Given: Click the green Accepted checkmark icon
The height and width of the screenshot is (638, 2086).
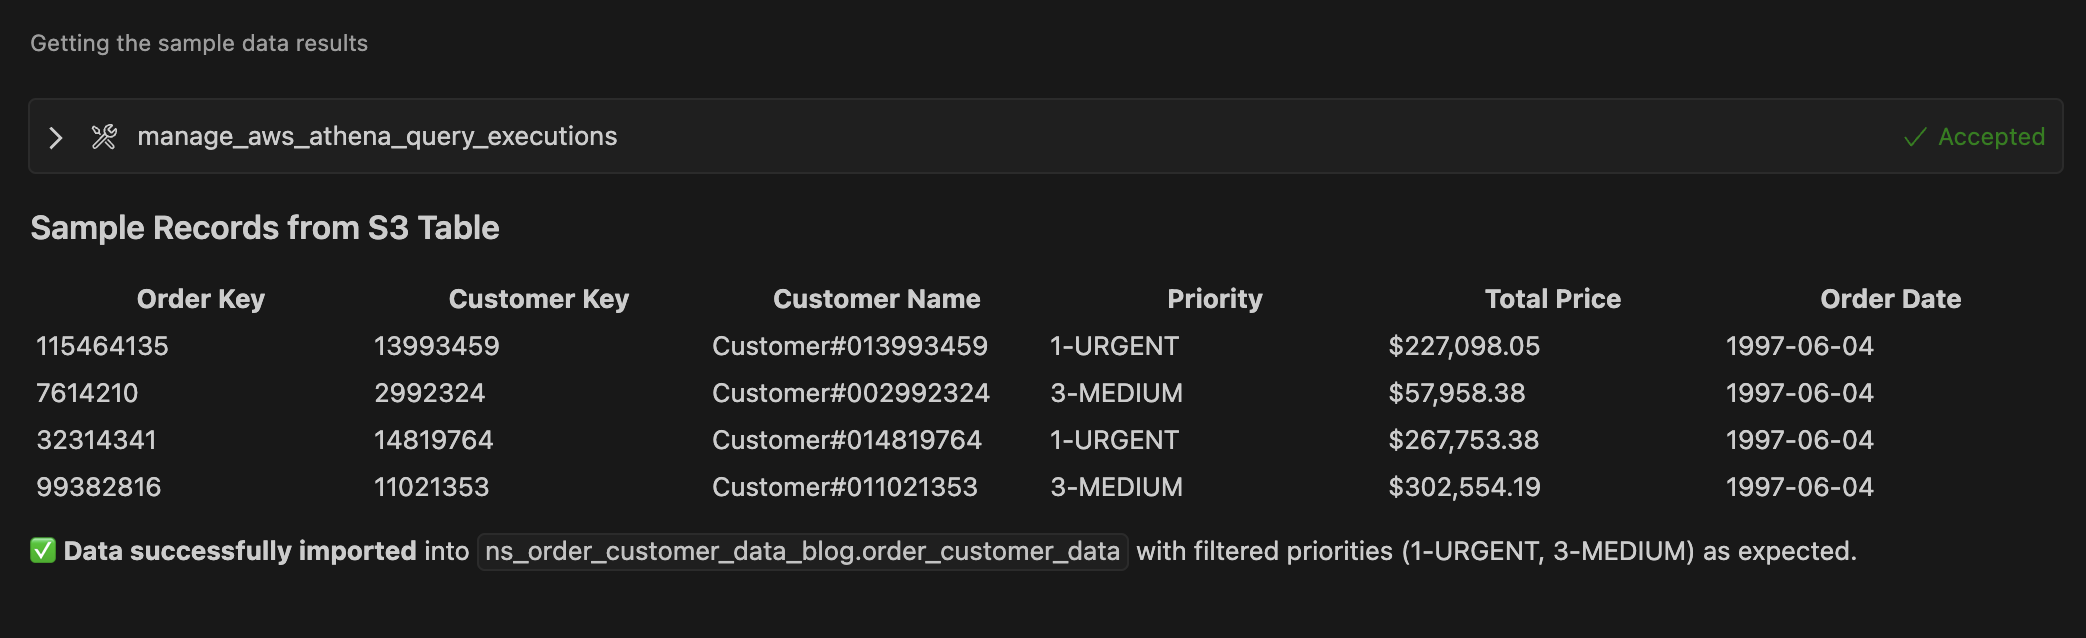Looking at the screenshot, I should [1914, 137].
